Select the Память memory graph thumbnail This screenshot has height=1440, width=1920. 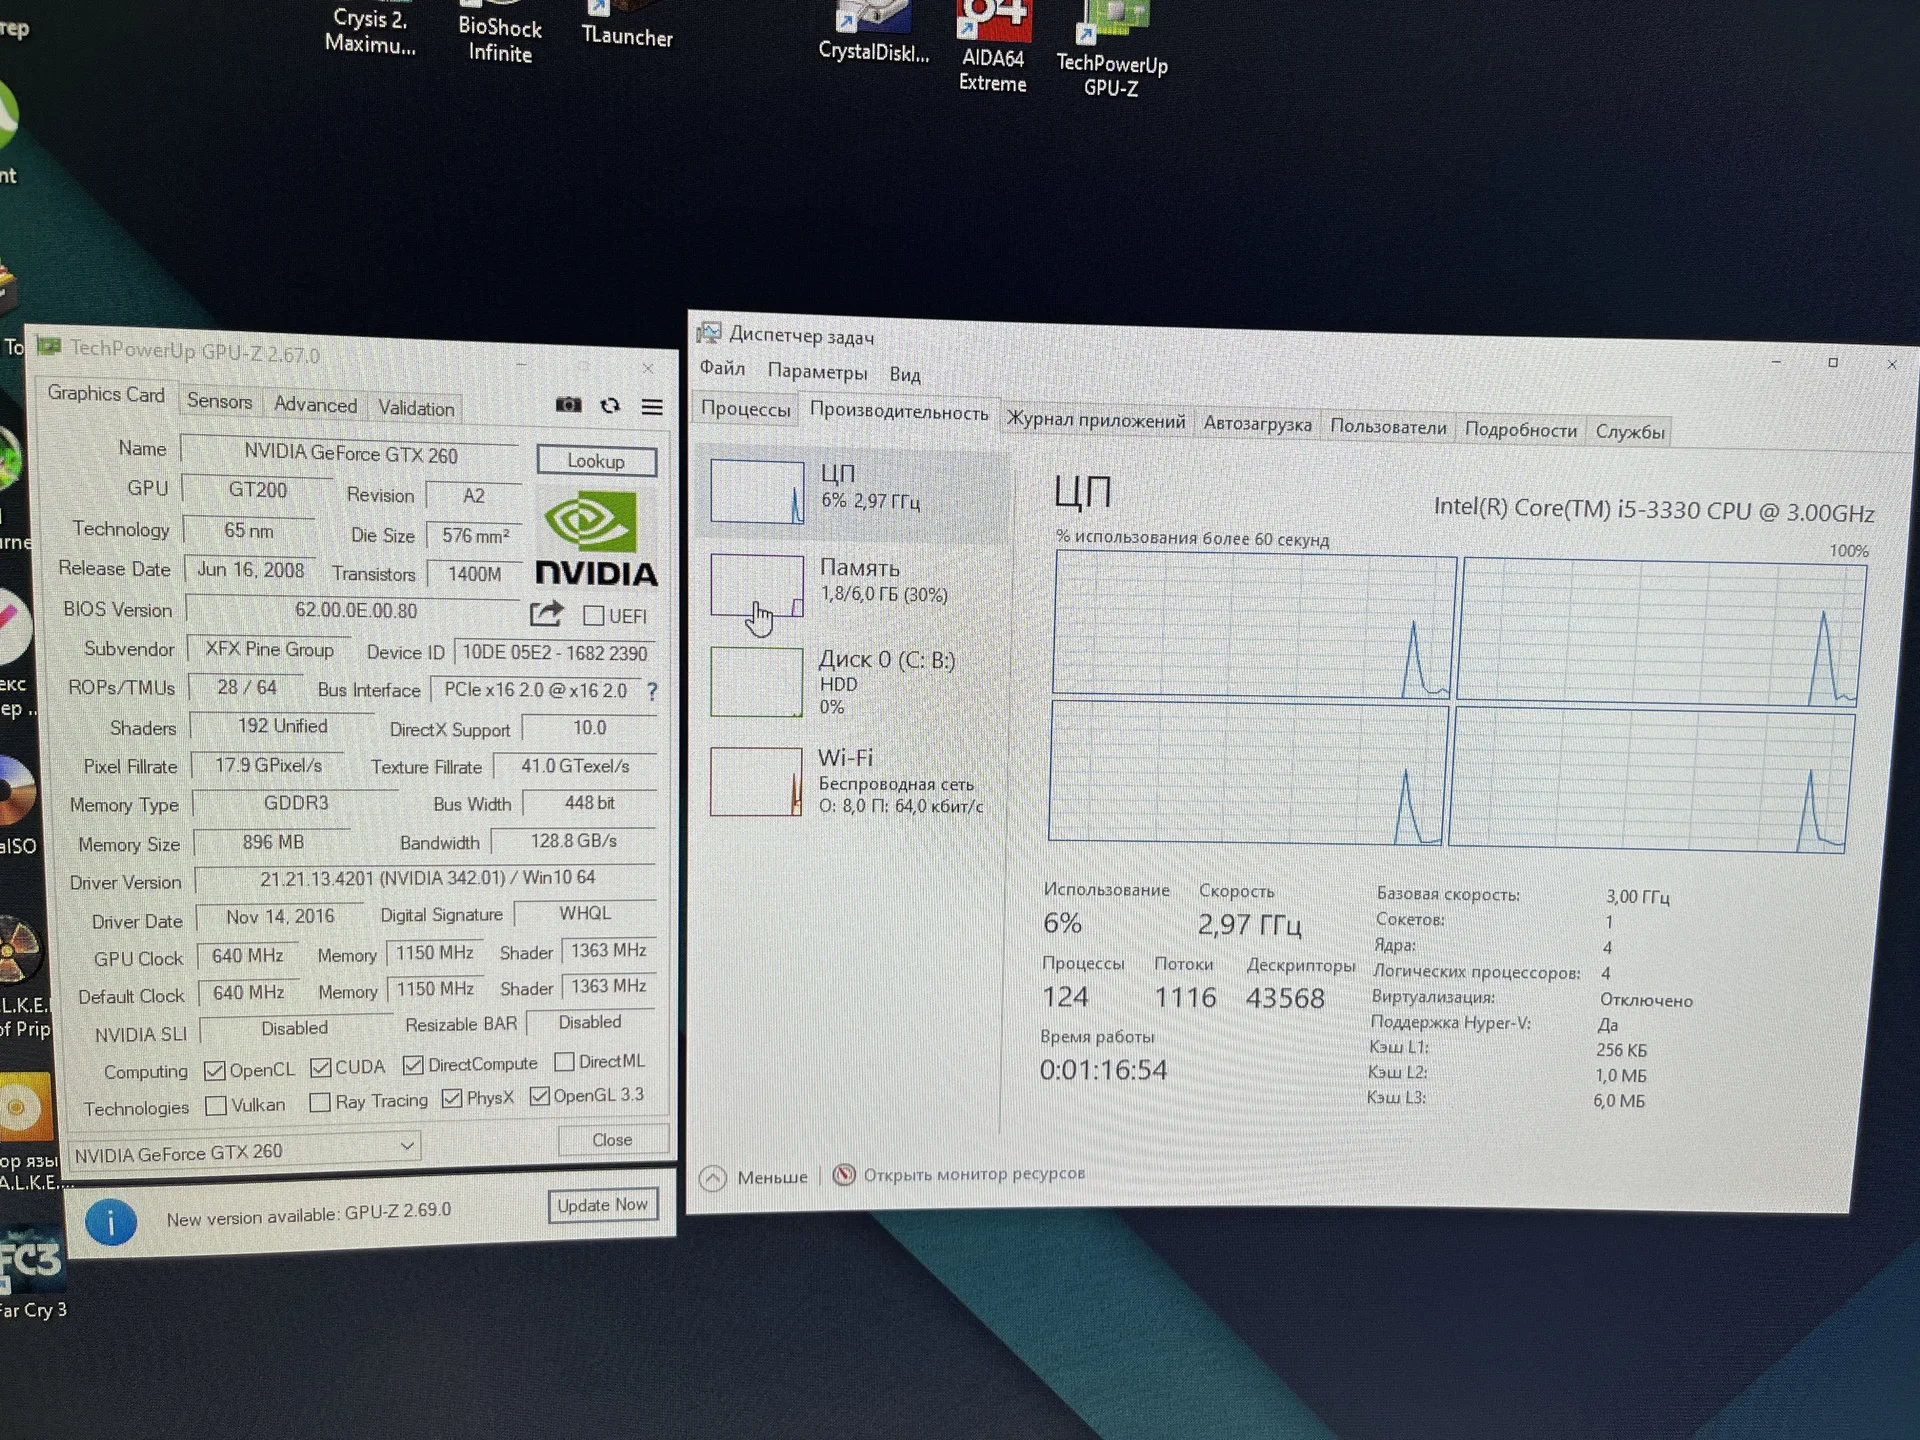pyautogui.click(x=756, y=586)
